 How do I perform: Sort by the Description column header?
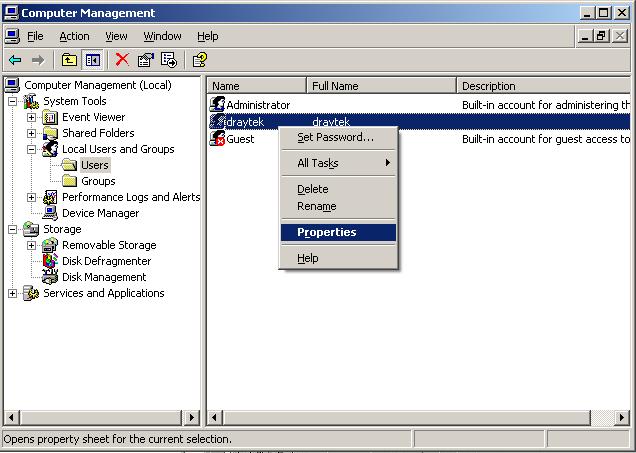tap(544, 86)
